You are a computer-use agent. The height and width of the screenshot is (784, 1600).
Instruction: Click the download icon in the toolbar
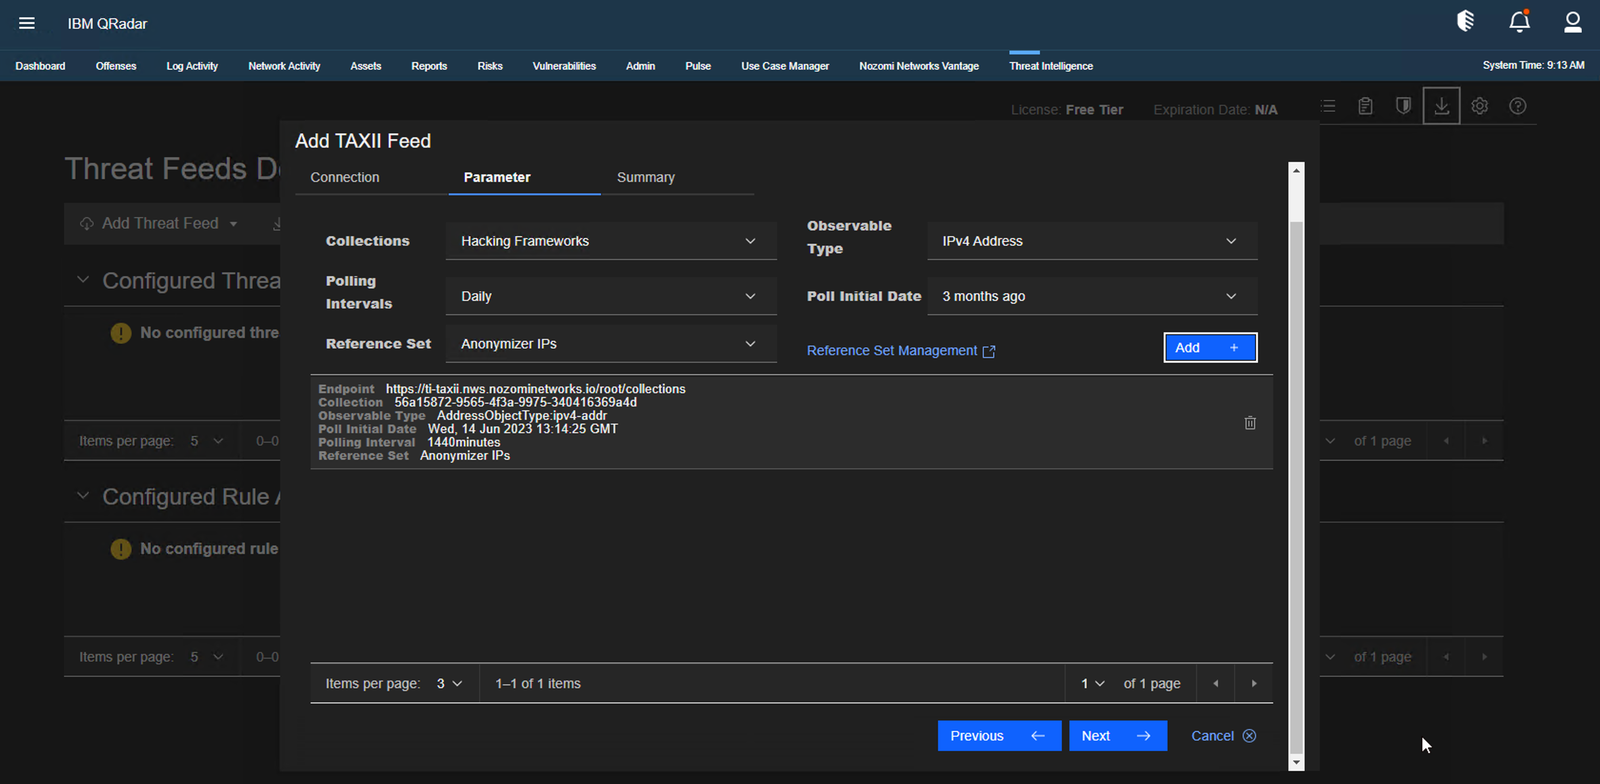[1441, 106]
